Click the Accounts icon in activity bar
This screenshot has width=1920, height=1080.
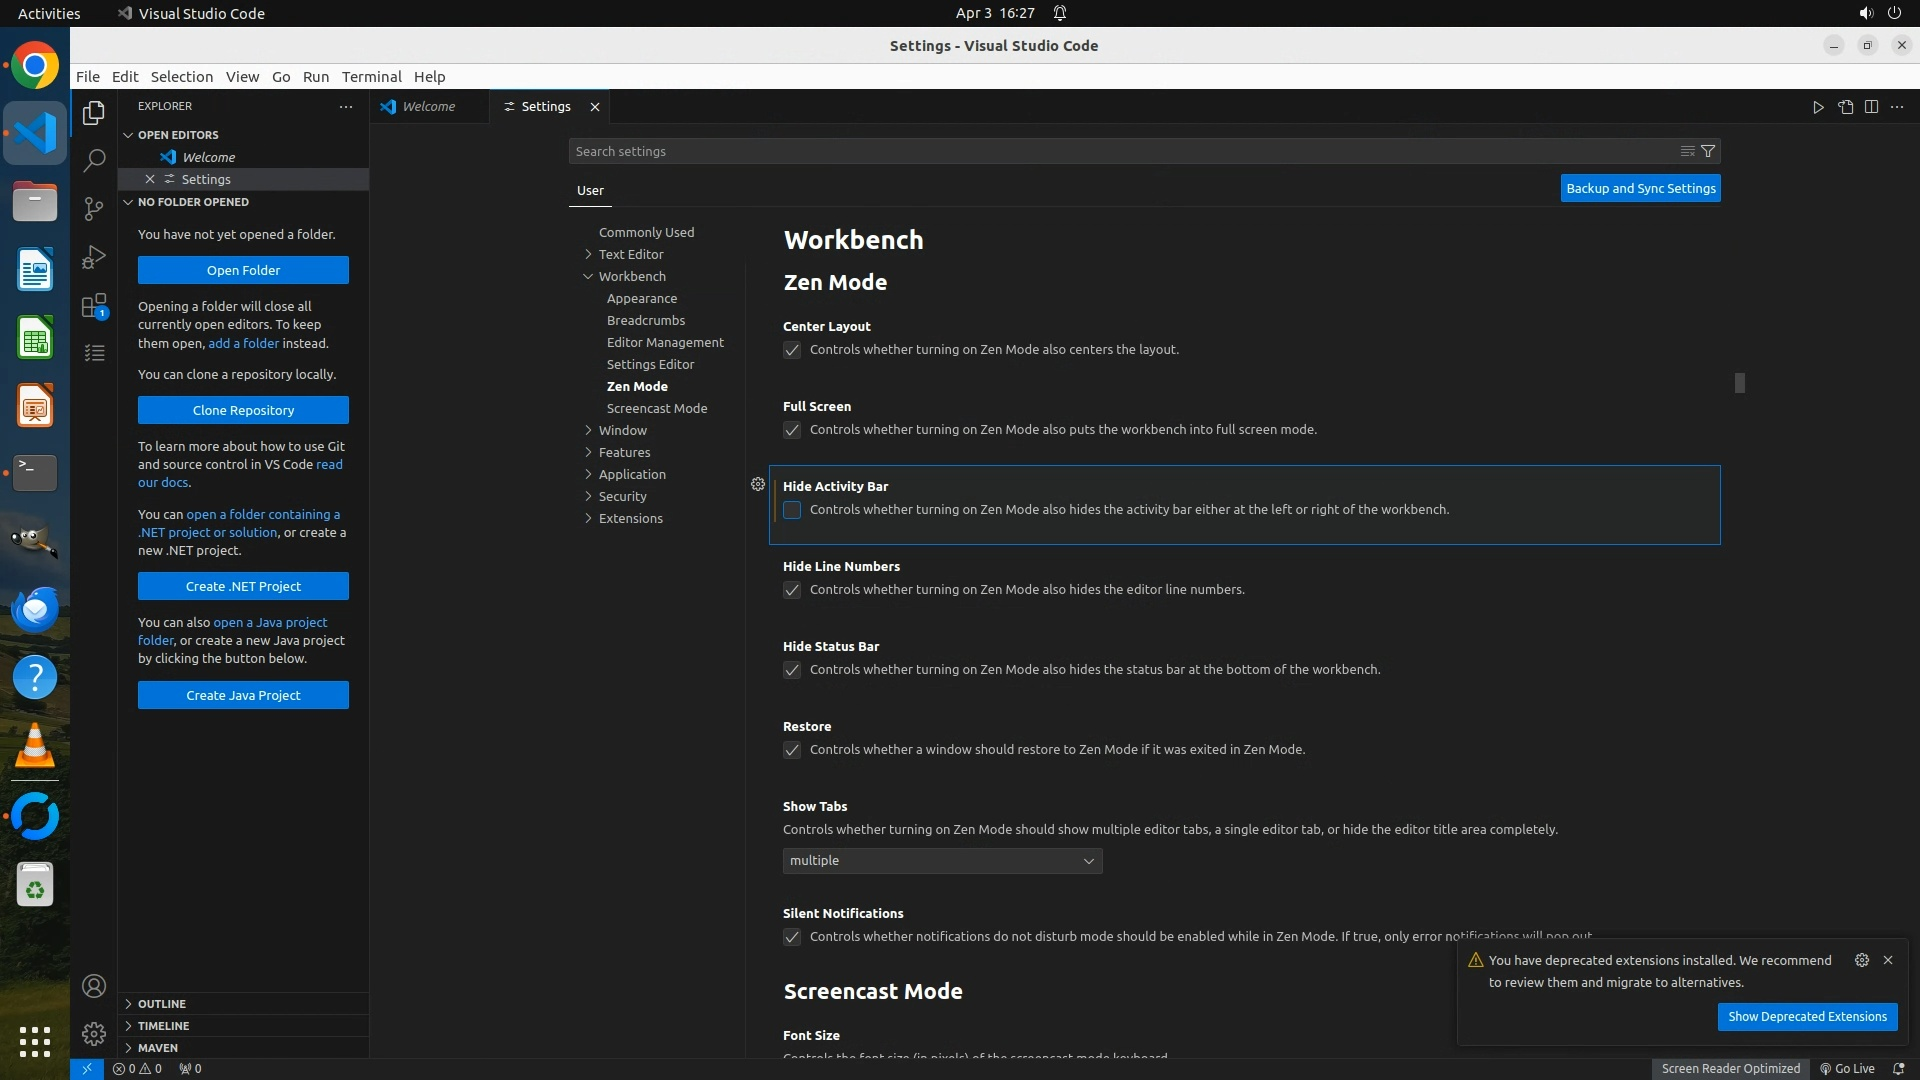coord(94,986)
